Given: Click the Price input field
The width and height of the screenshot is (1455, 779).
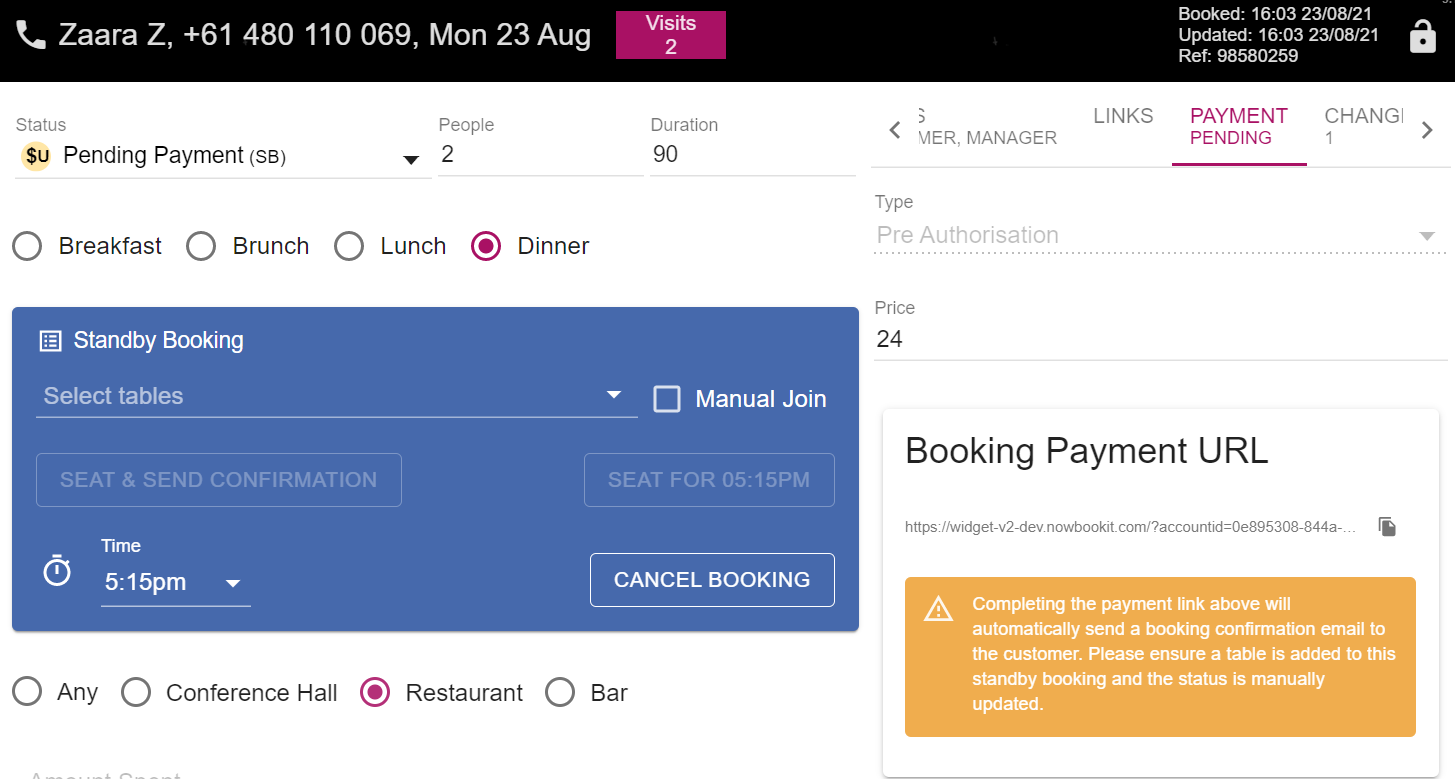Looking at the screenshot, I should pos(1160,340).
